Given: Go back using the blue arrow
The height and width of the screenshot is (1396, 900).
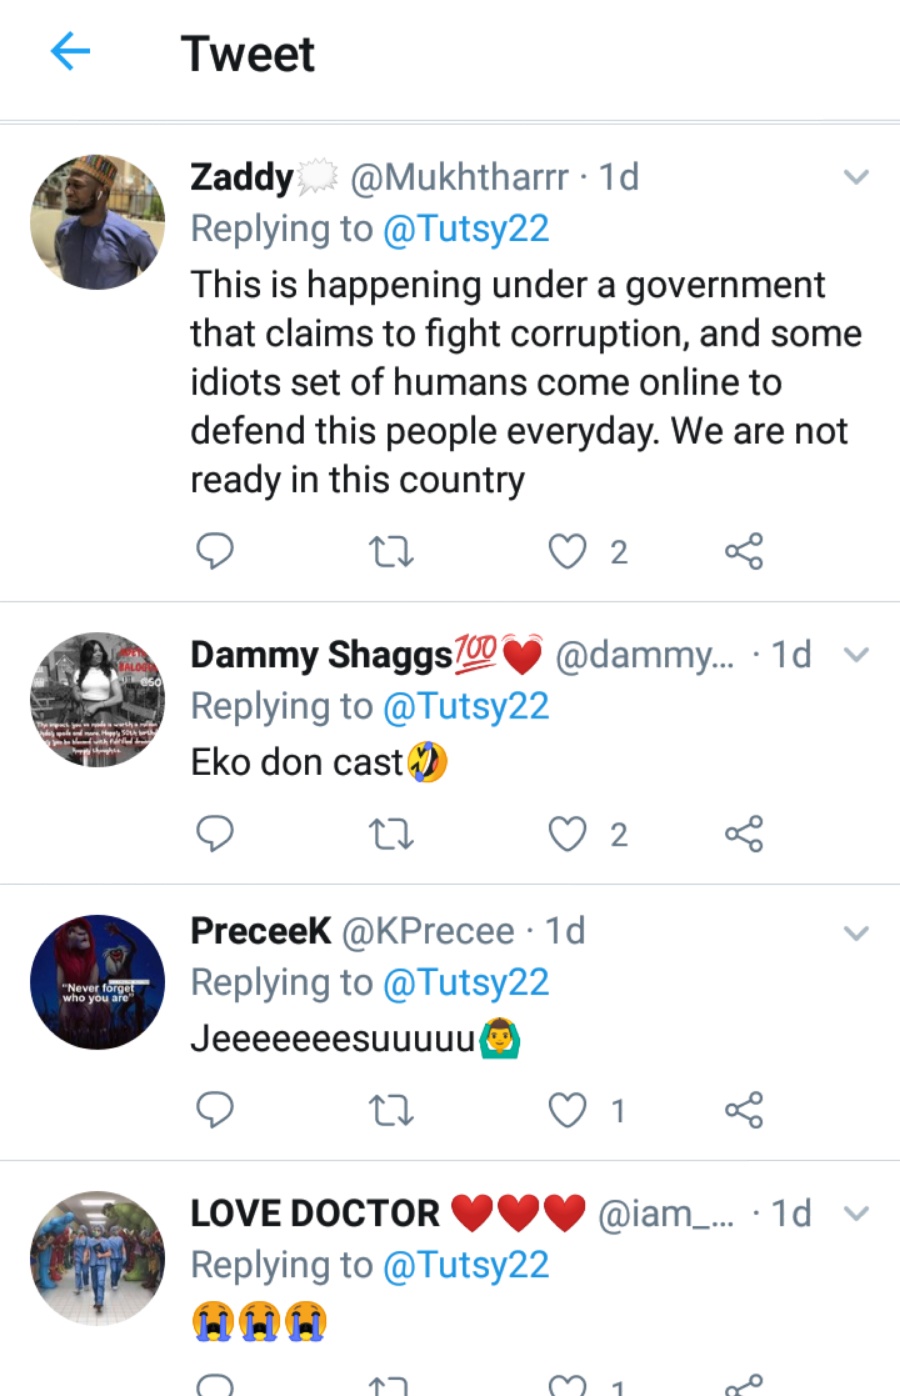Looking at the screenshot, I should 70,51.
